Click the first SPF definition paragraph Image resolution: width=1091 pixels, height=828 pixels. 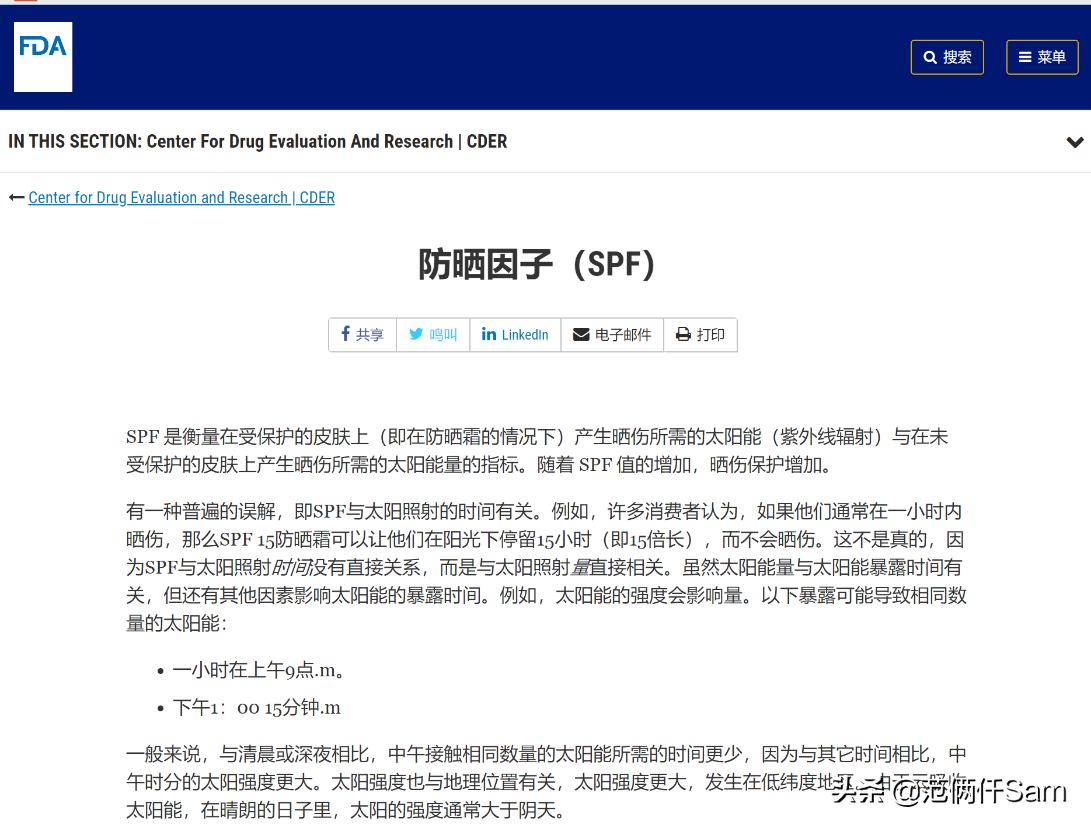537,451
